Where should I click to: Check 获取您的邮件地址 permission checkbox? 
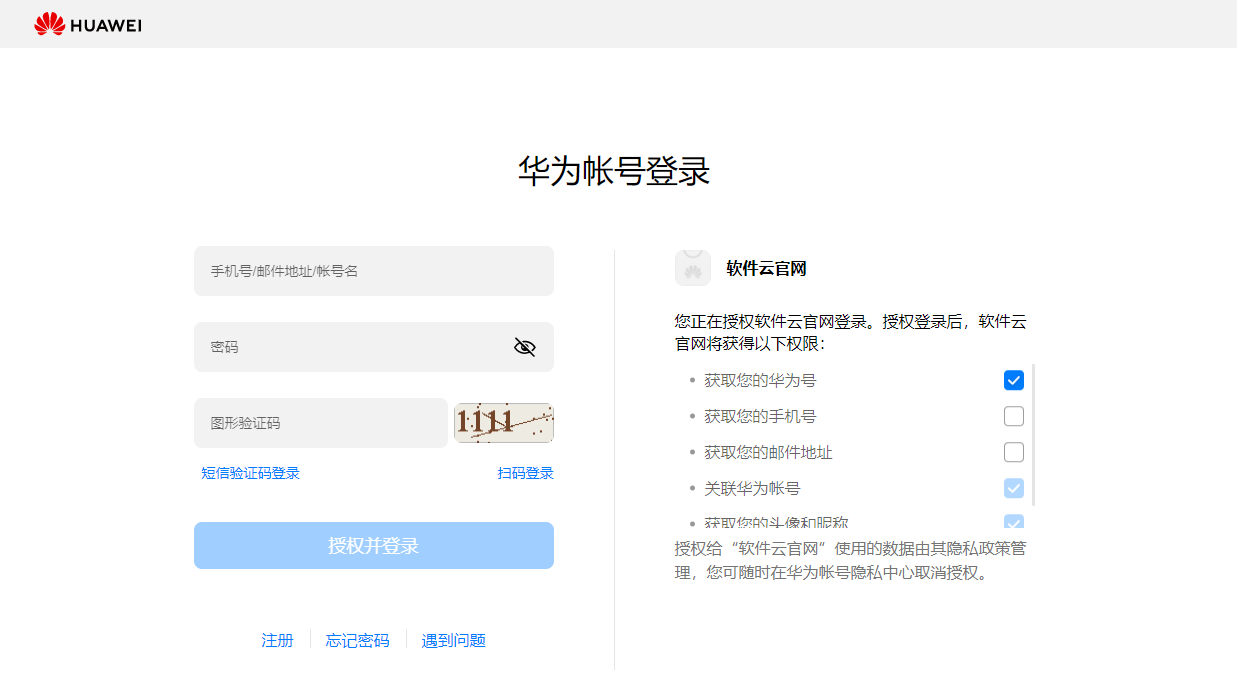coord(1014,452)
